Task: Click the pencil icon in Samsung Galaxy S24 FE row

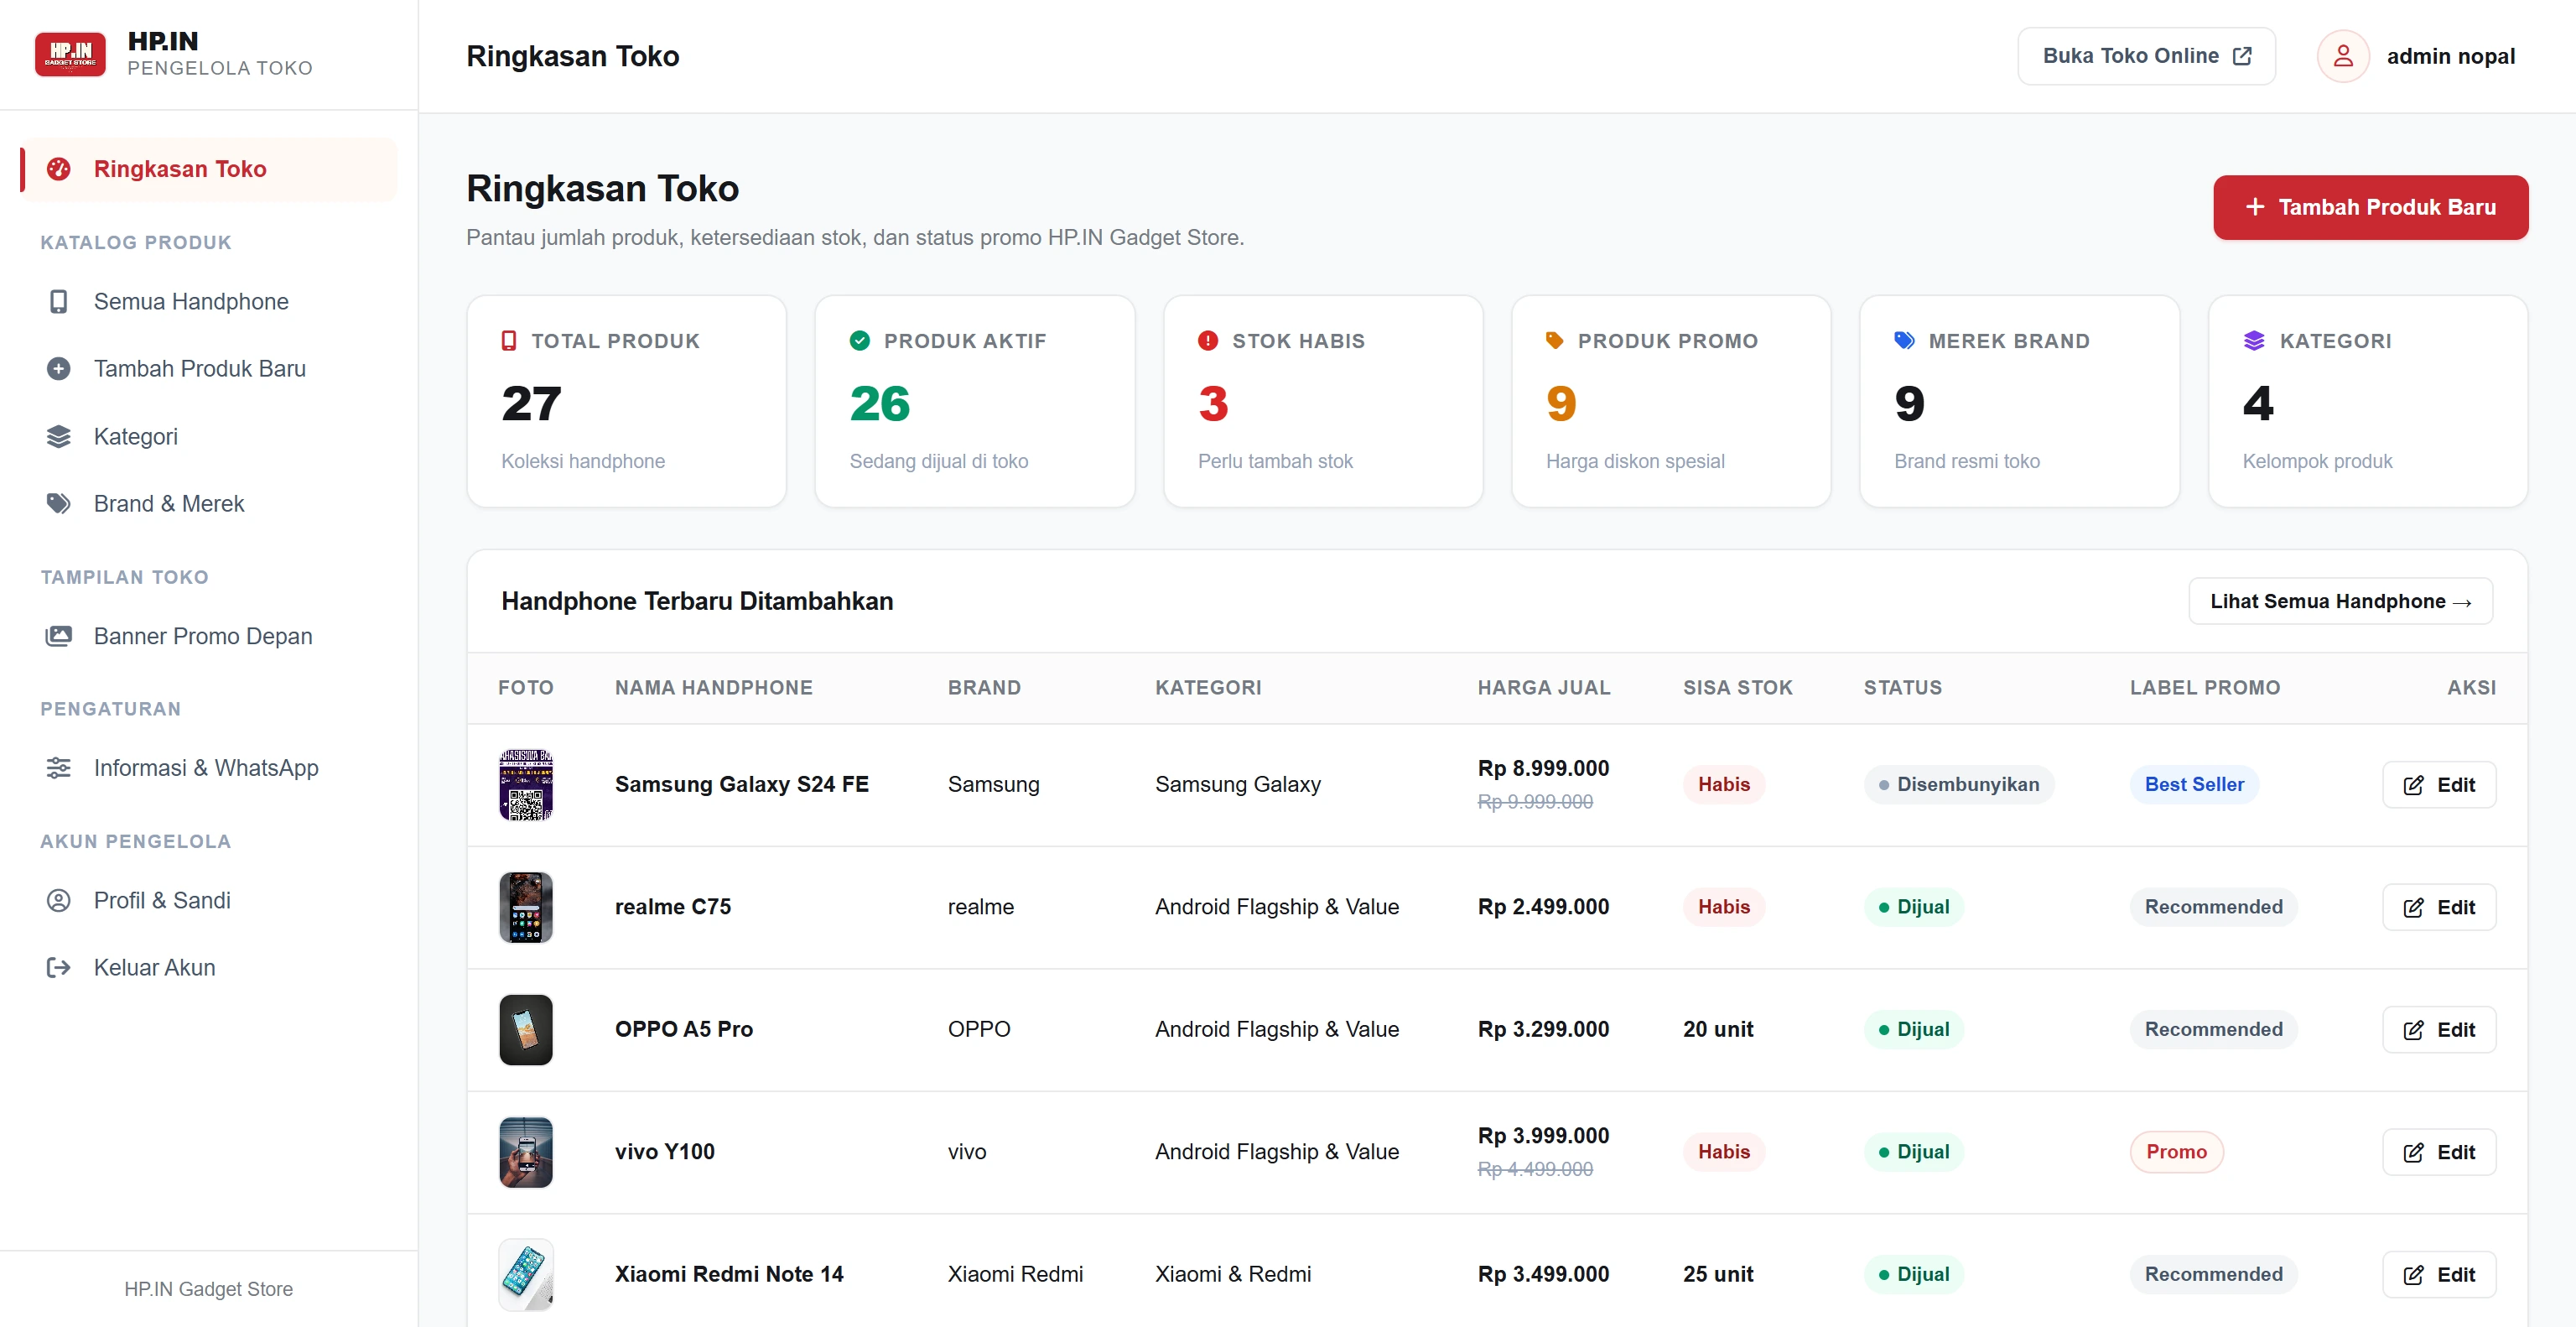Action: (2413, 786)
